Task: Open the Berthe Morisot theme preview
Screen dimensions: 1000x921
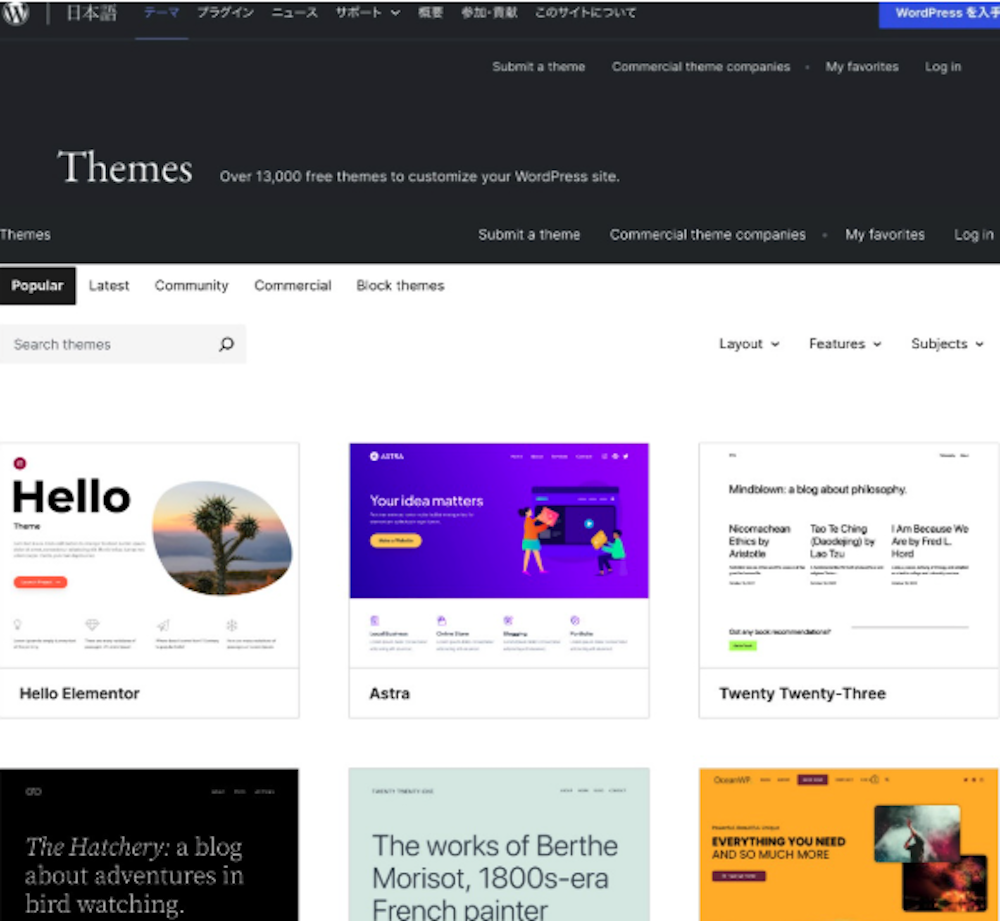Action: [x=499, y=845]
